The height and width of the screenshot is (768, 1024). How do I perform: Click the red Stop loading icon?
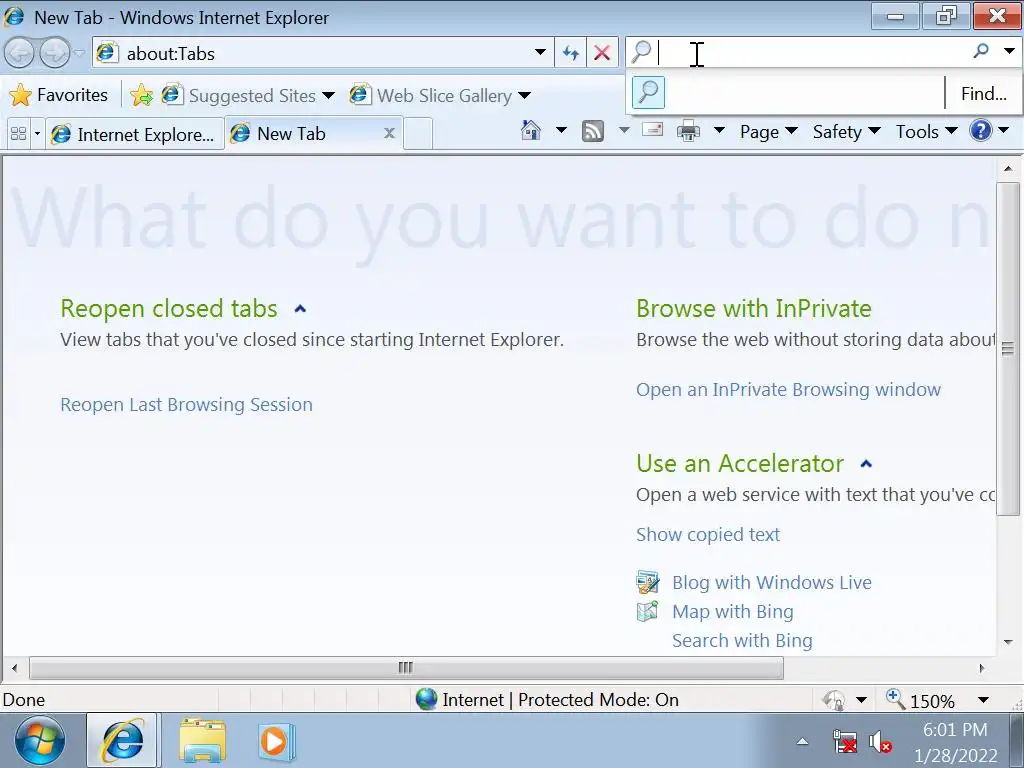pos(602,53)
